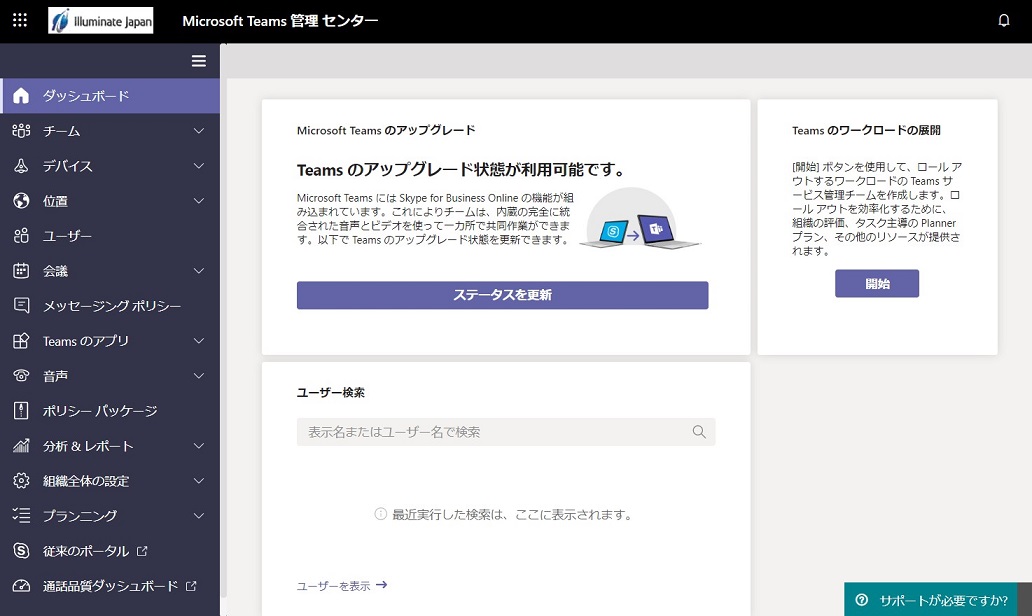1032x616 pixels.
Task: Follow the ユーザーを表示 link
Action: coord(342,585)
